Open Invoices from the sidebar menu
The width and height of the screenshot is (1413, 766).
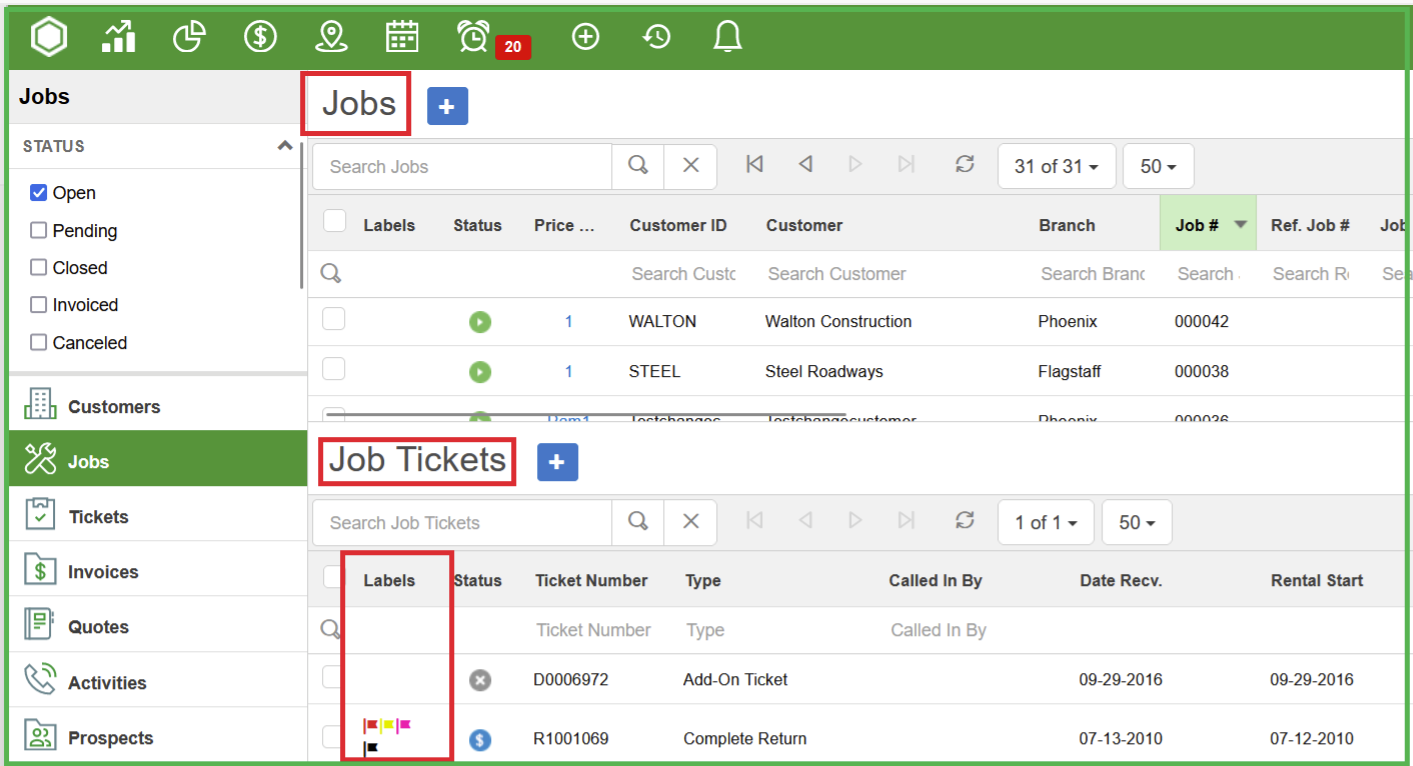[102, 572]
